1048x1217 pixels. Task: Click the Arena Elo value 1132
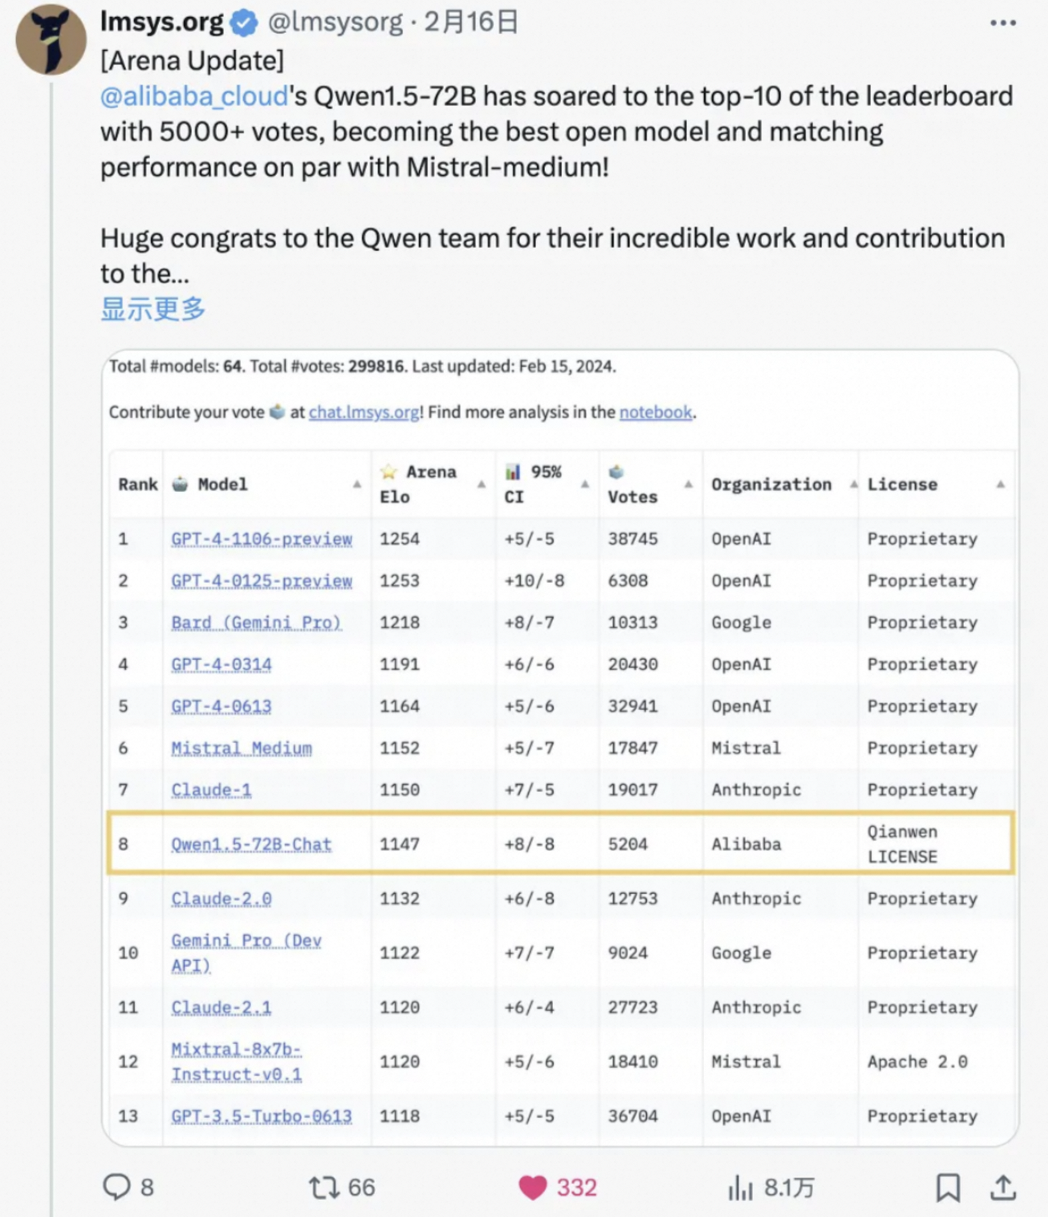(400, 899)
